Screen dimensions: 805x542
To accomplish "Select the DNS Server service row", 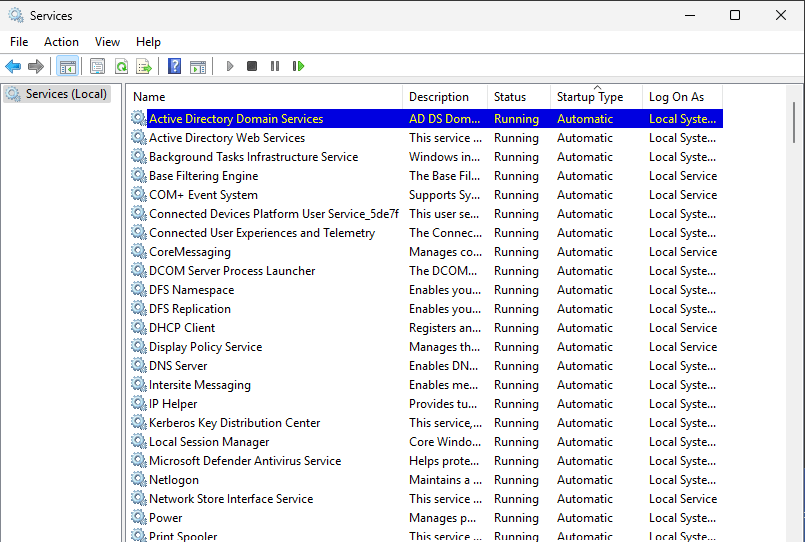I will 178,366.
